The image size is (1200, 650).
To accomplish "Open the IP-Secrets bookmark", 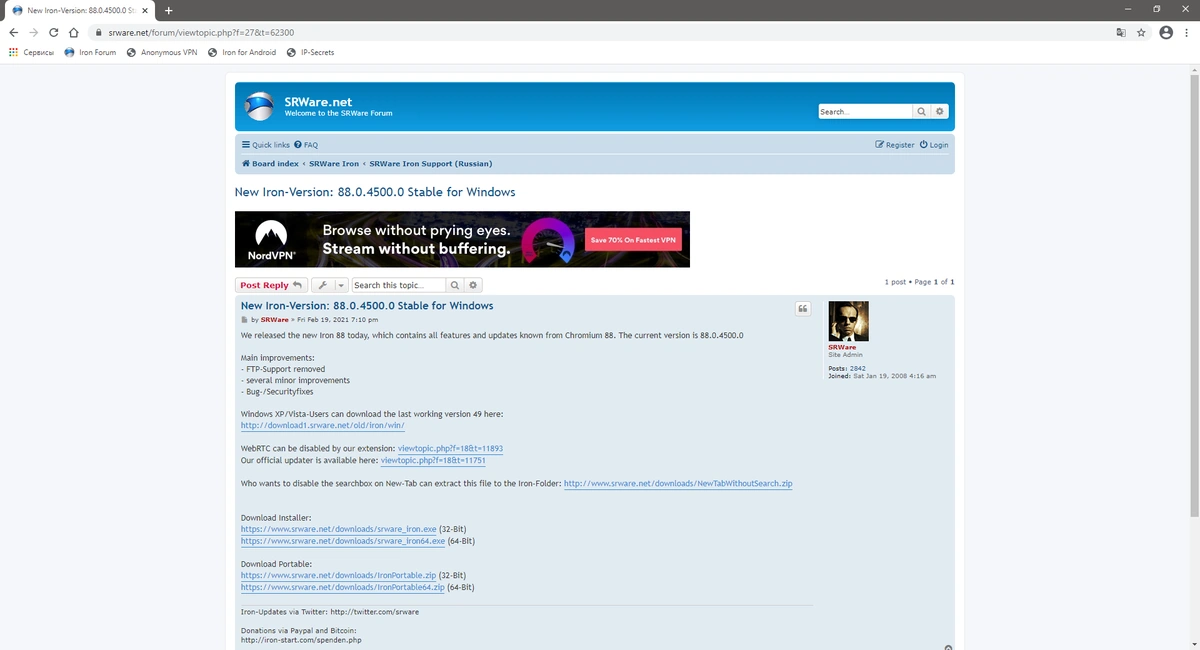I will pyautogui.click(x=310, y=52).
